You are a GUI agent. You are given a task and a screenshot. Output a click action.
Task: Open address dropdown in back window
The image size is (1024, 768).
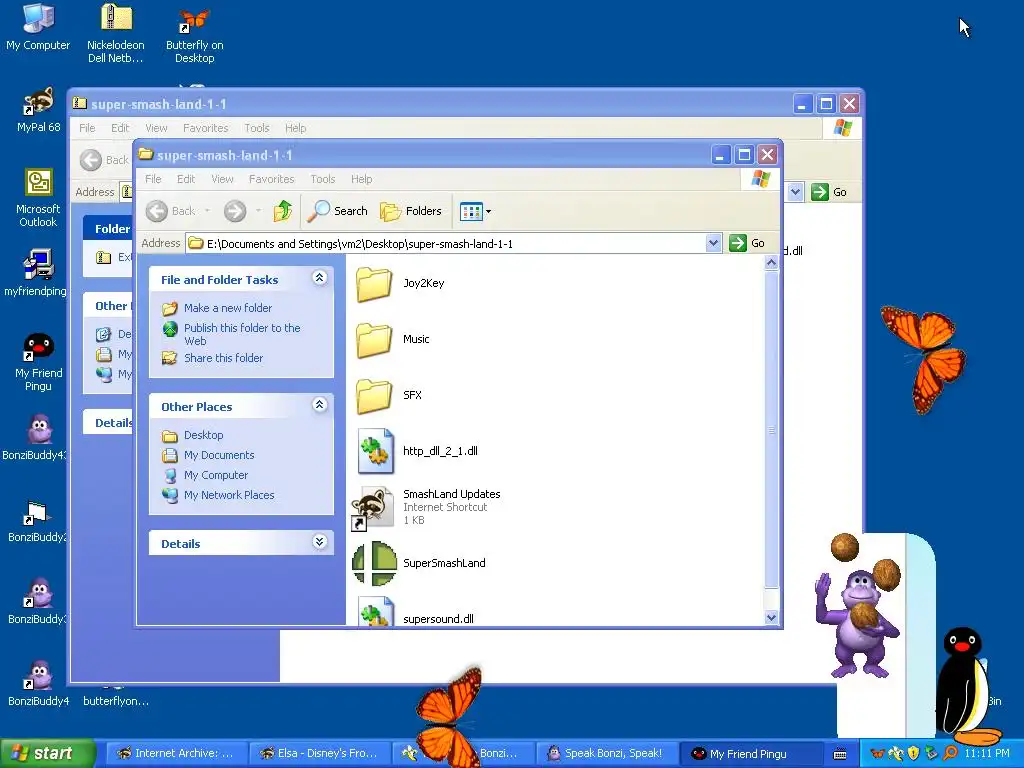pos(795,192)
